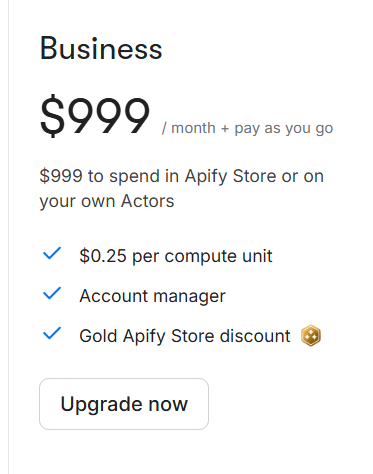This screenshot has width=373, height=474.
Task: Click the word 'now' in the upgrade button
Action: pyautogui.click(x=168, y=404)
